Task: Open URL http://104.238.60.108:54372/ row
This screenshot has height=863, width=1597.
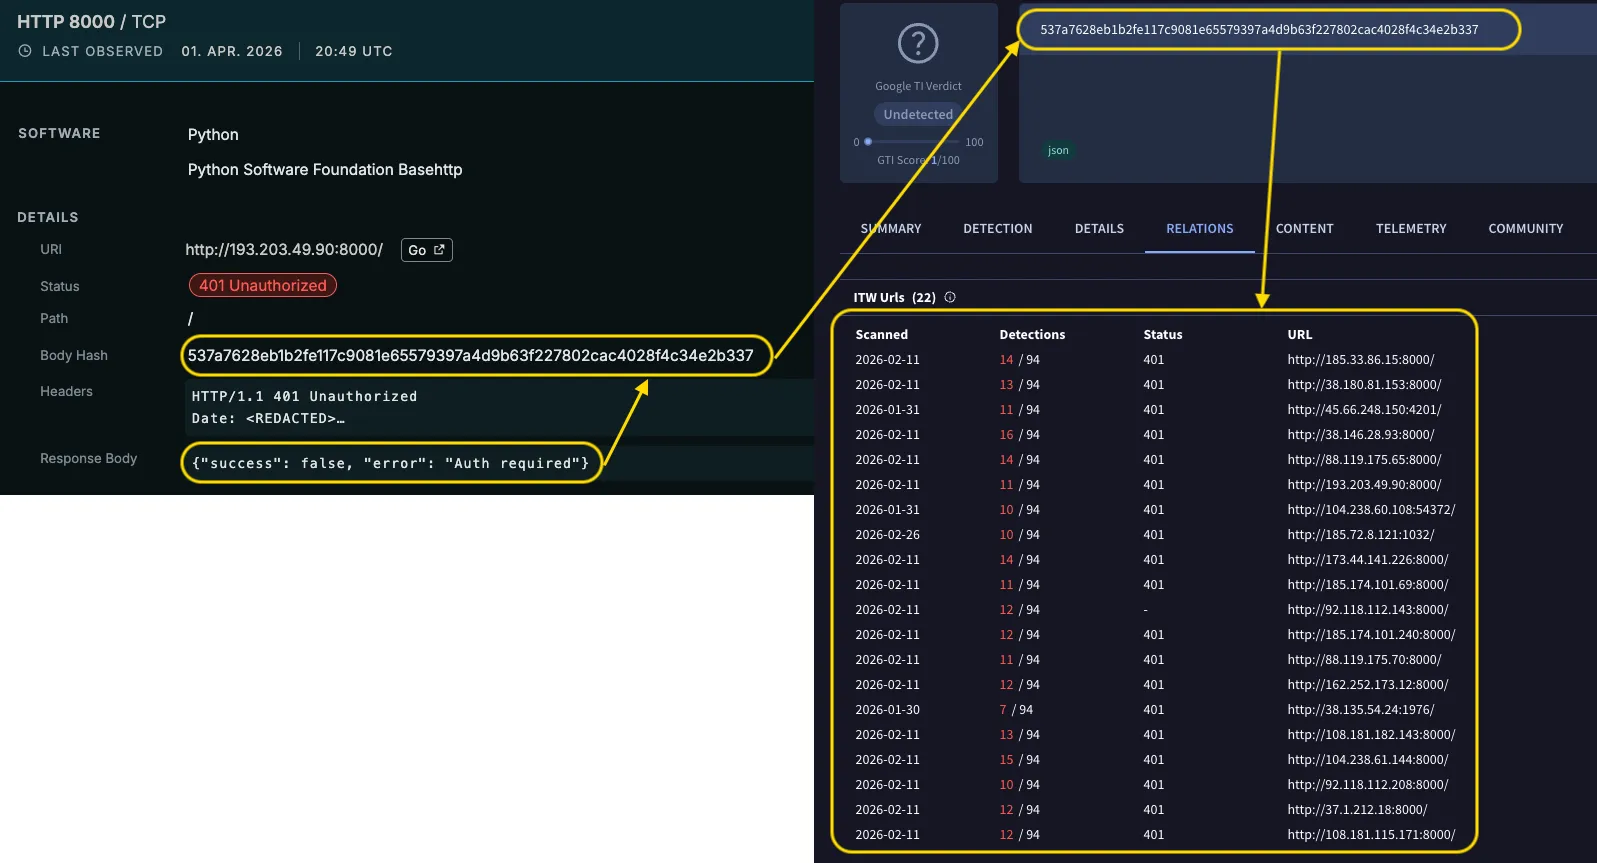Action: tap(1371, 510)
